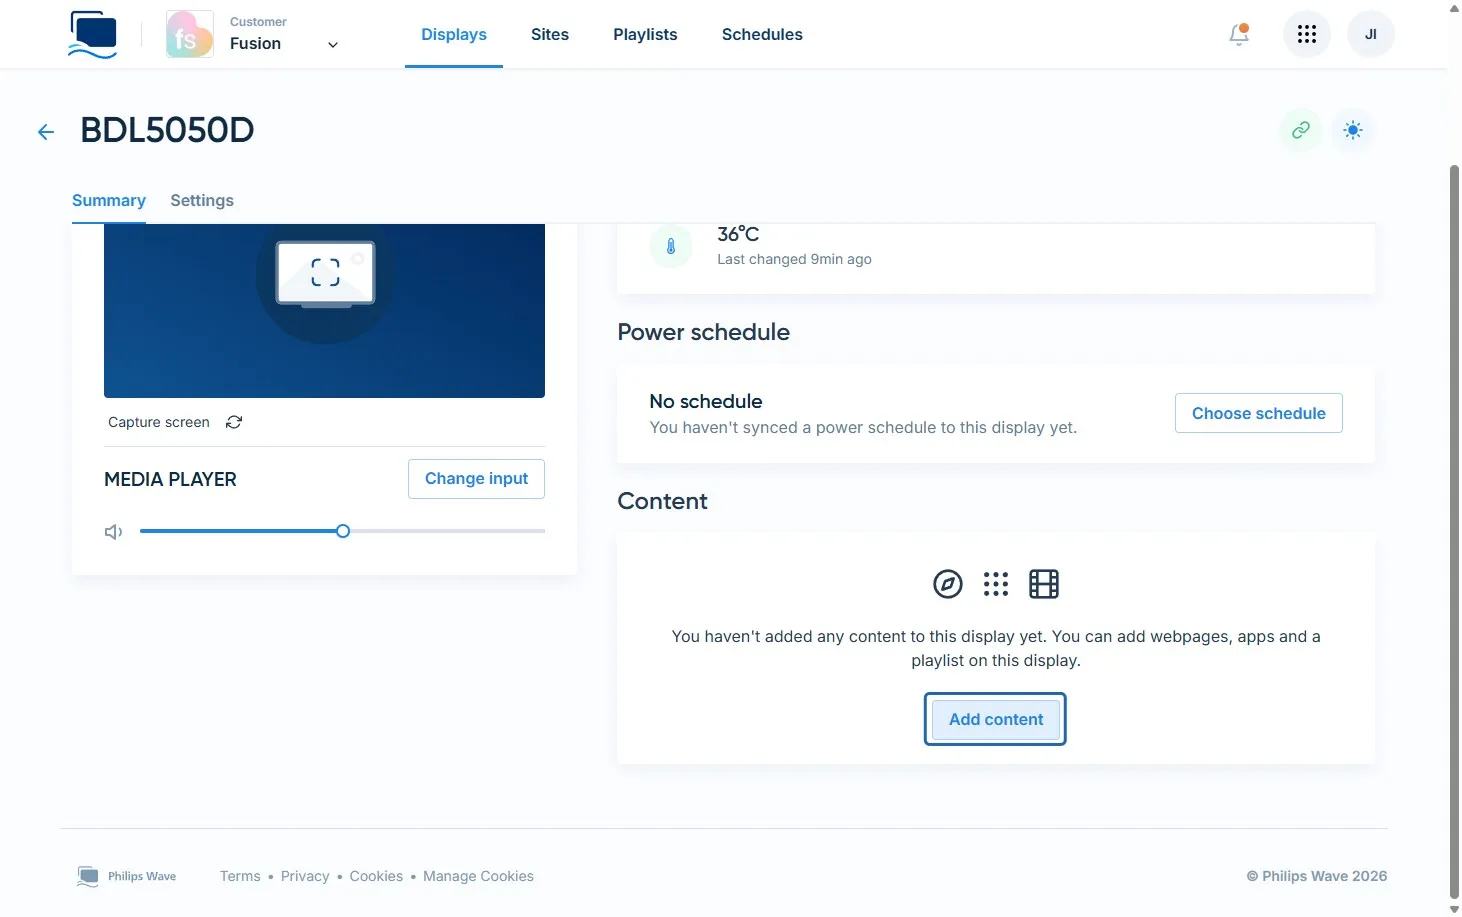Open the Privacy link
The image size is (1462, 917).
click(x=305, y=876)
